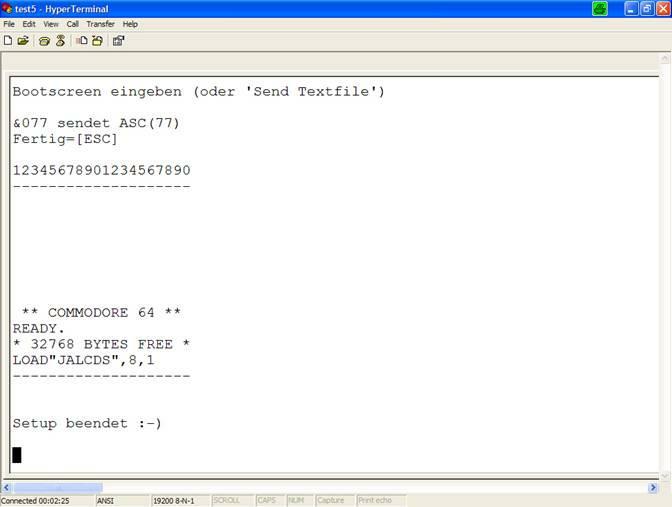This screenshot has height=507, width=672.
Task: Click the Properties toolbar icon
Action: tap(118, 41)
